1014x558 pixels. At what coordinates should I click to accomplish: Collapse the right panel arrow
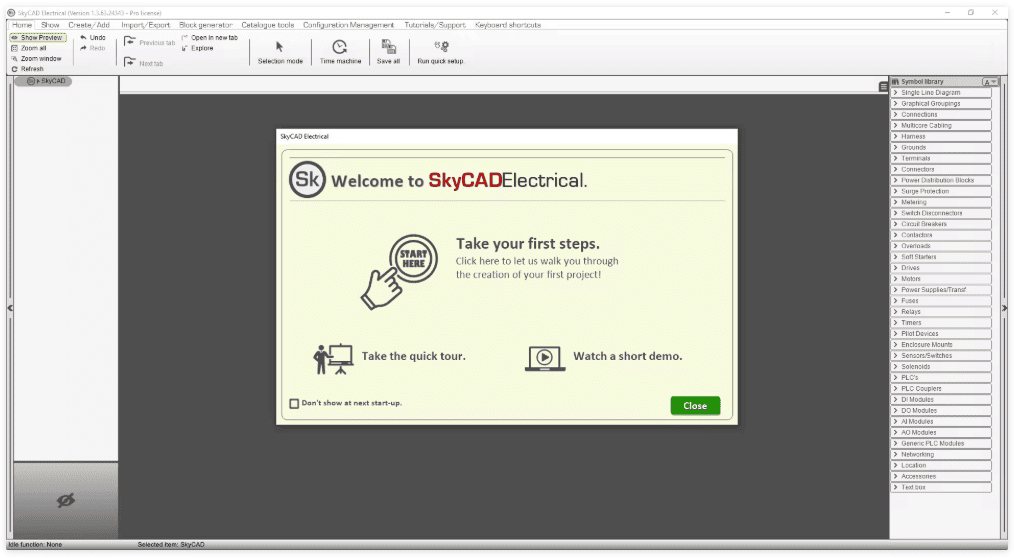pos(1004,308)
